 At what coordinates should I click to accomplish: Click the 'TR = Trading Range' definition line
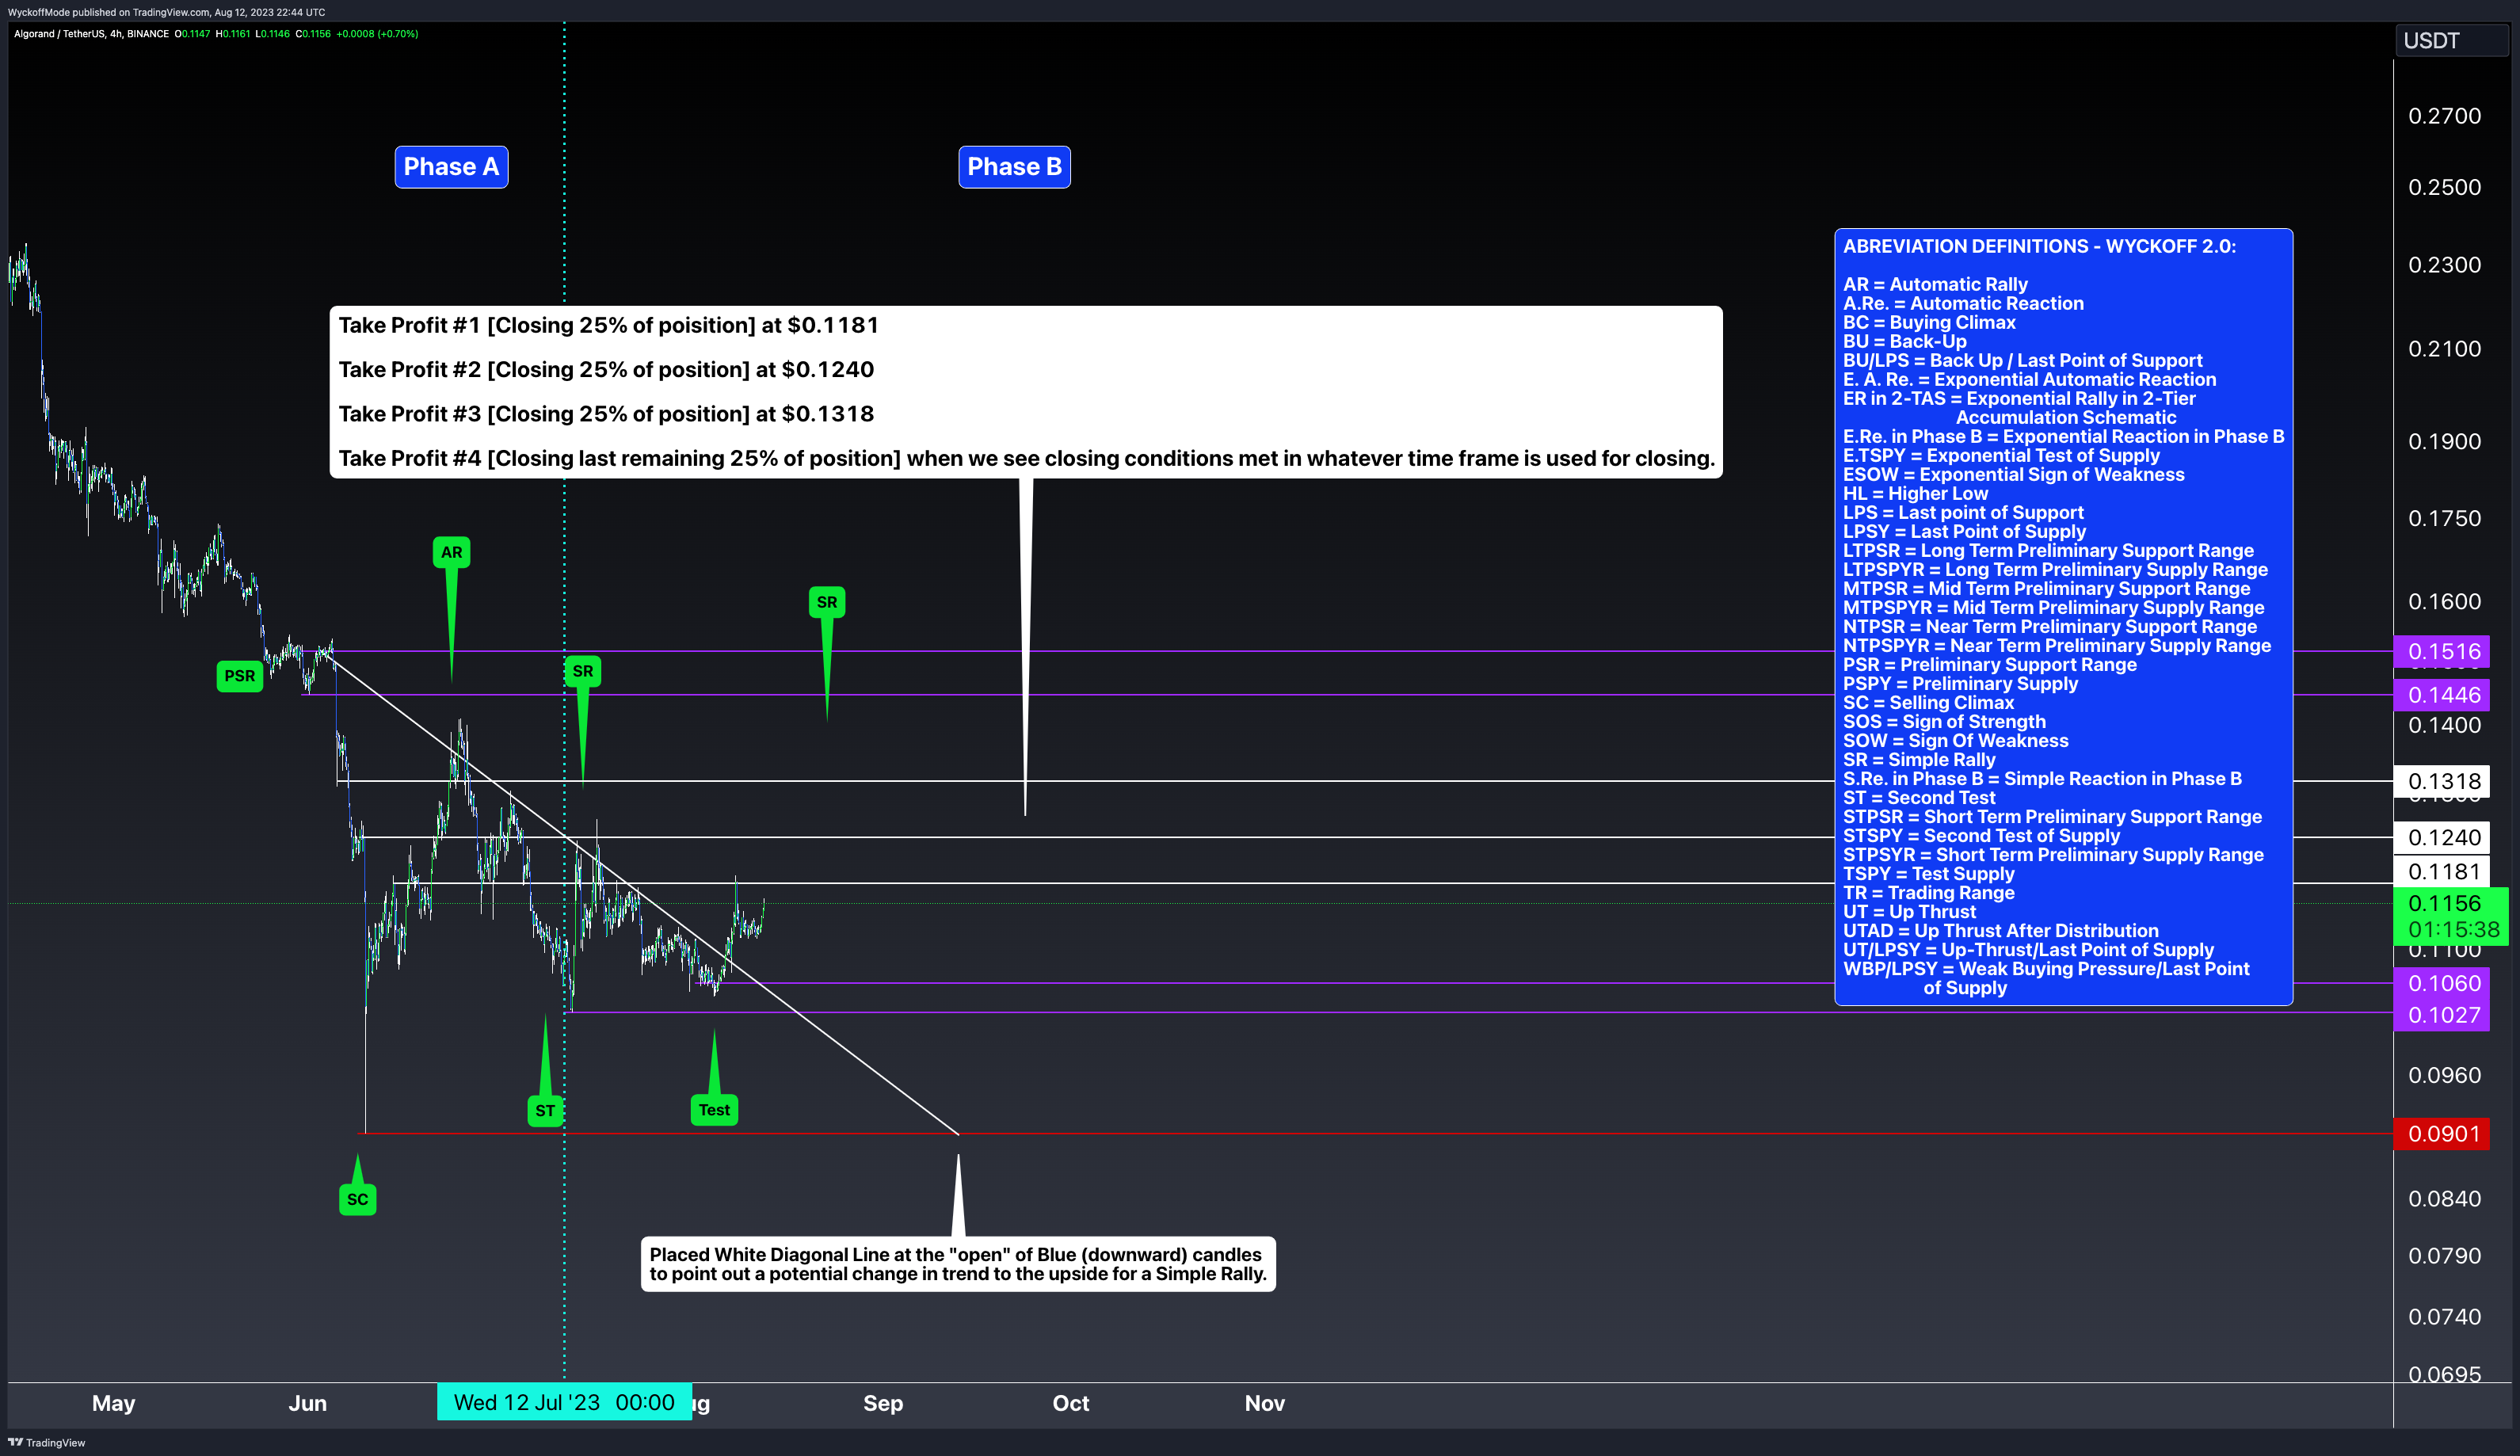click(1928, 893)
